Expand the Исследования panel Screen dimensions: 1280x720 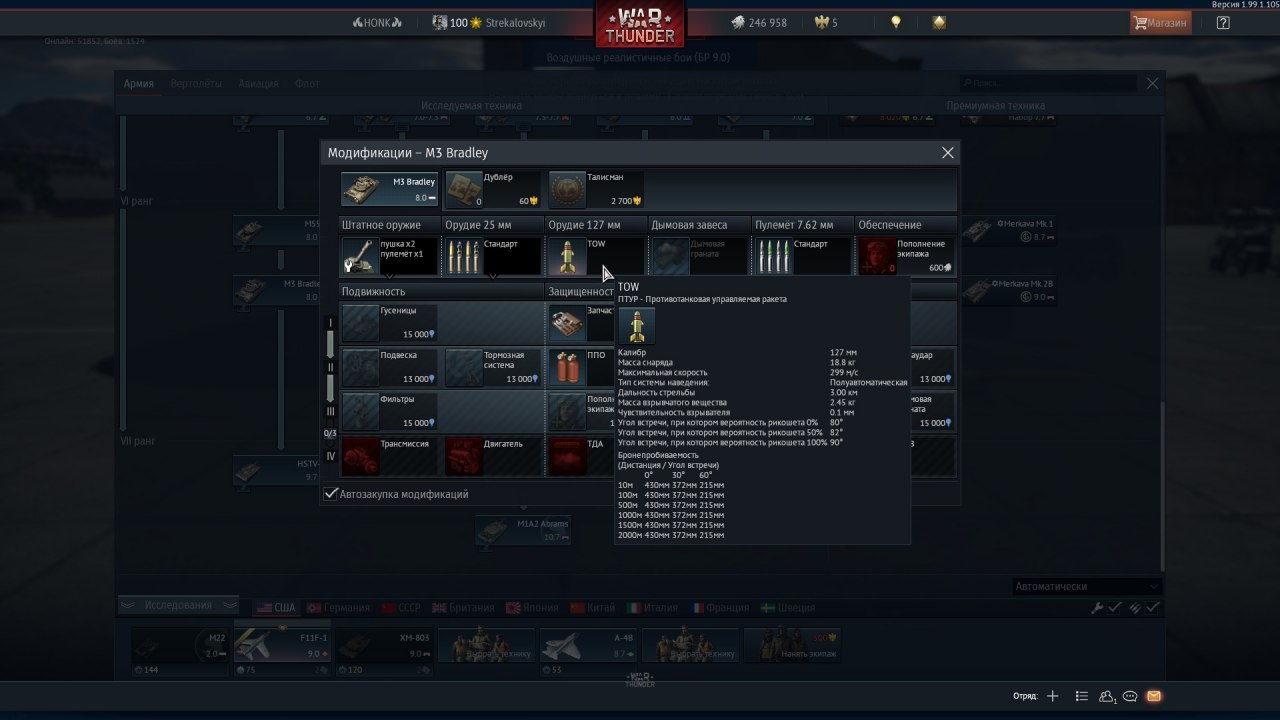[178, 605]
